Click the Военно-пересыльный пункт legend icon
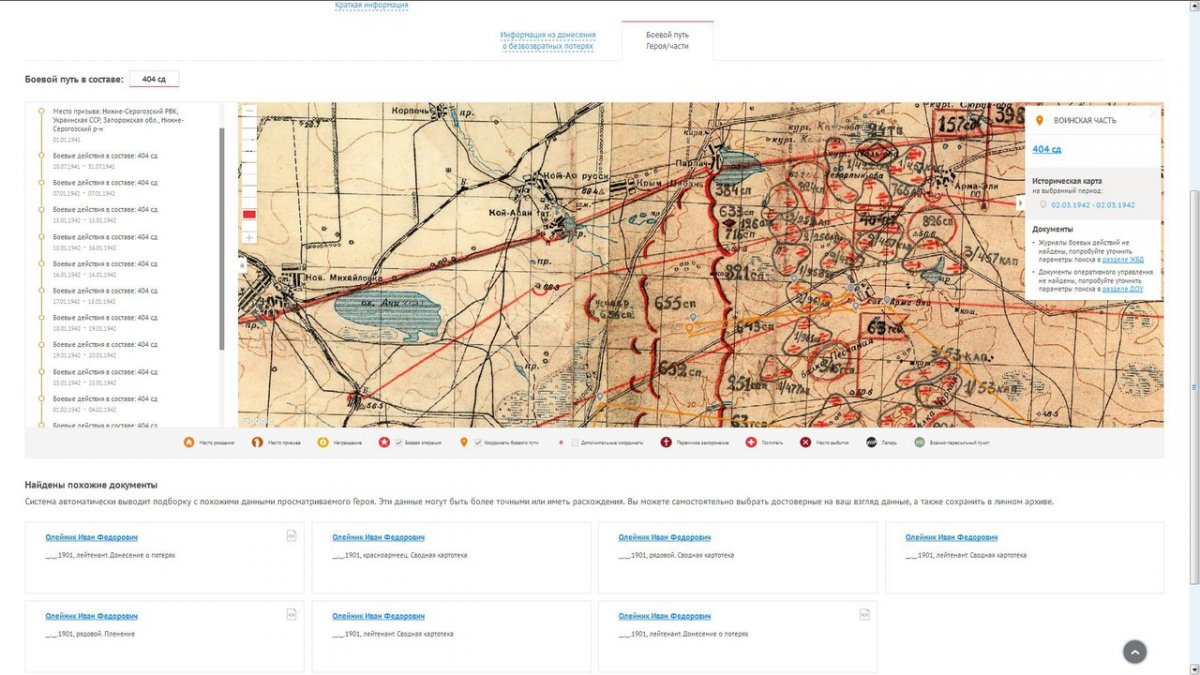Screen dimensions: 1200x675 click(x=919, y=442)
